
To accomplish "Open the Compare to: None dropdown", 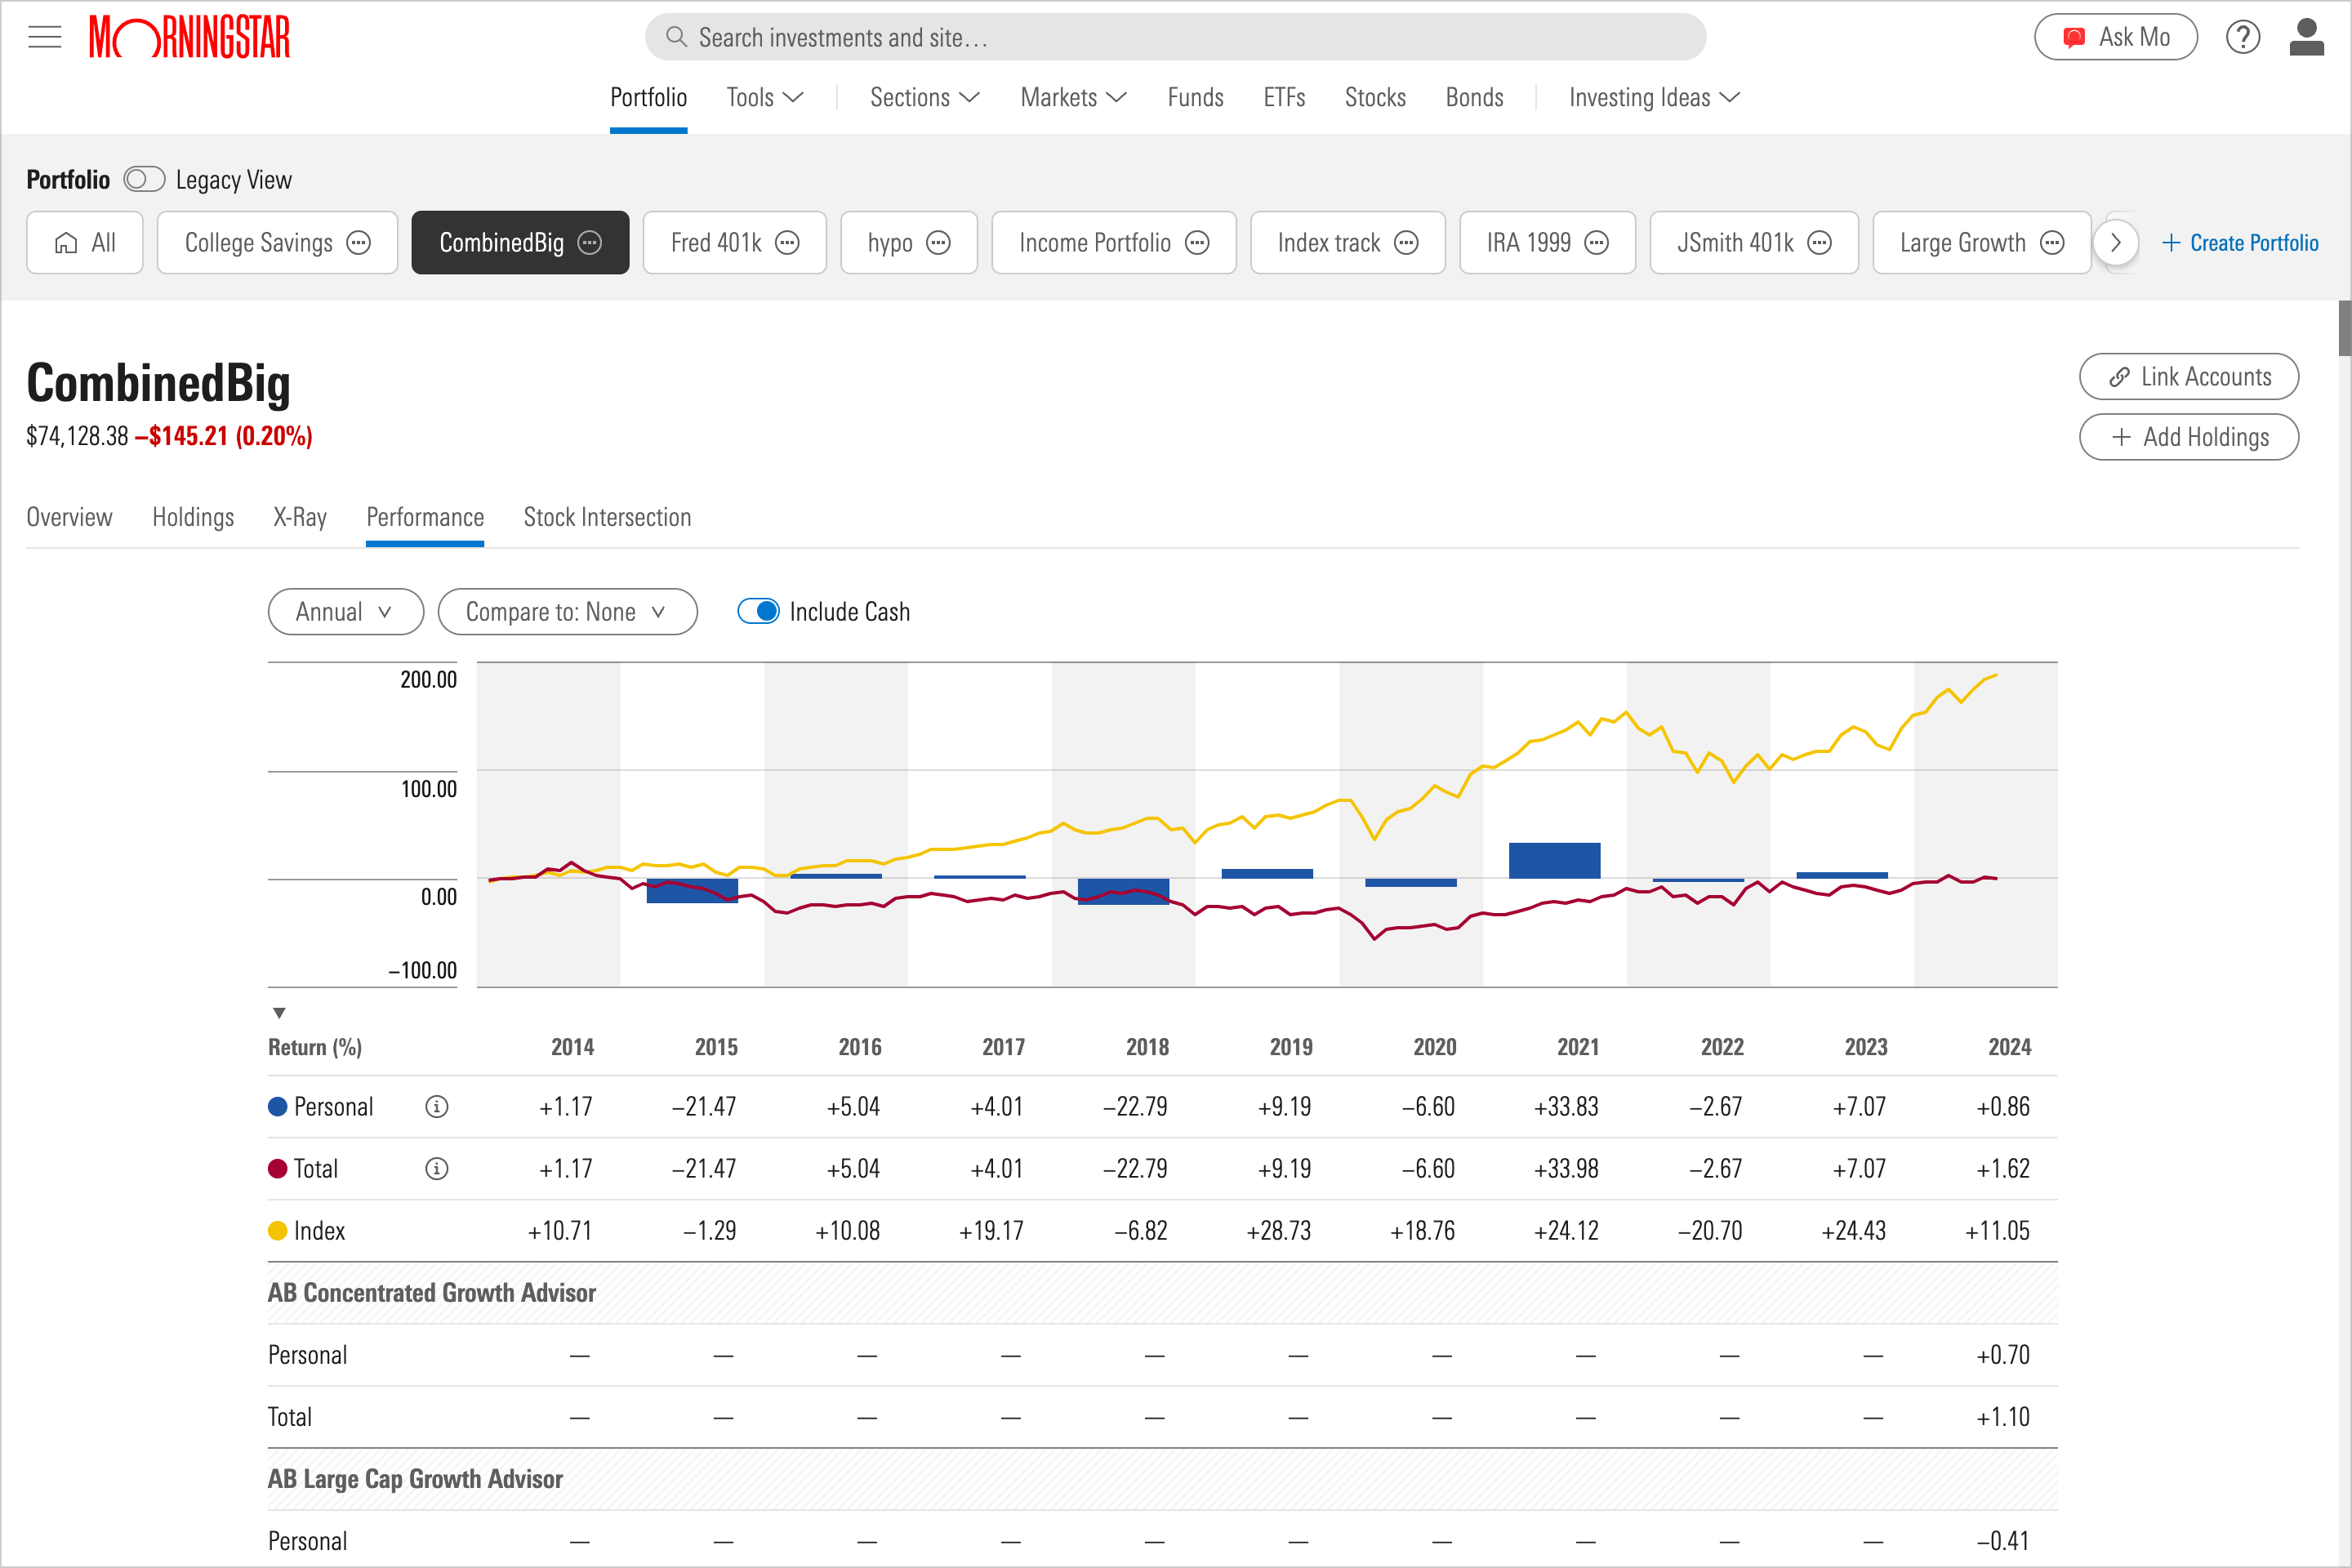I will [x=567, y=612].
